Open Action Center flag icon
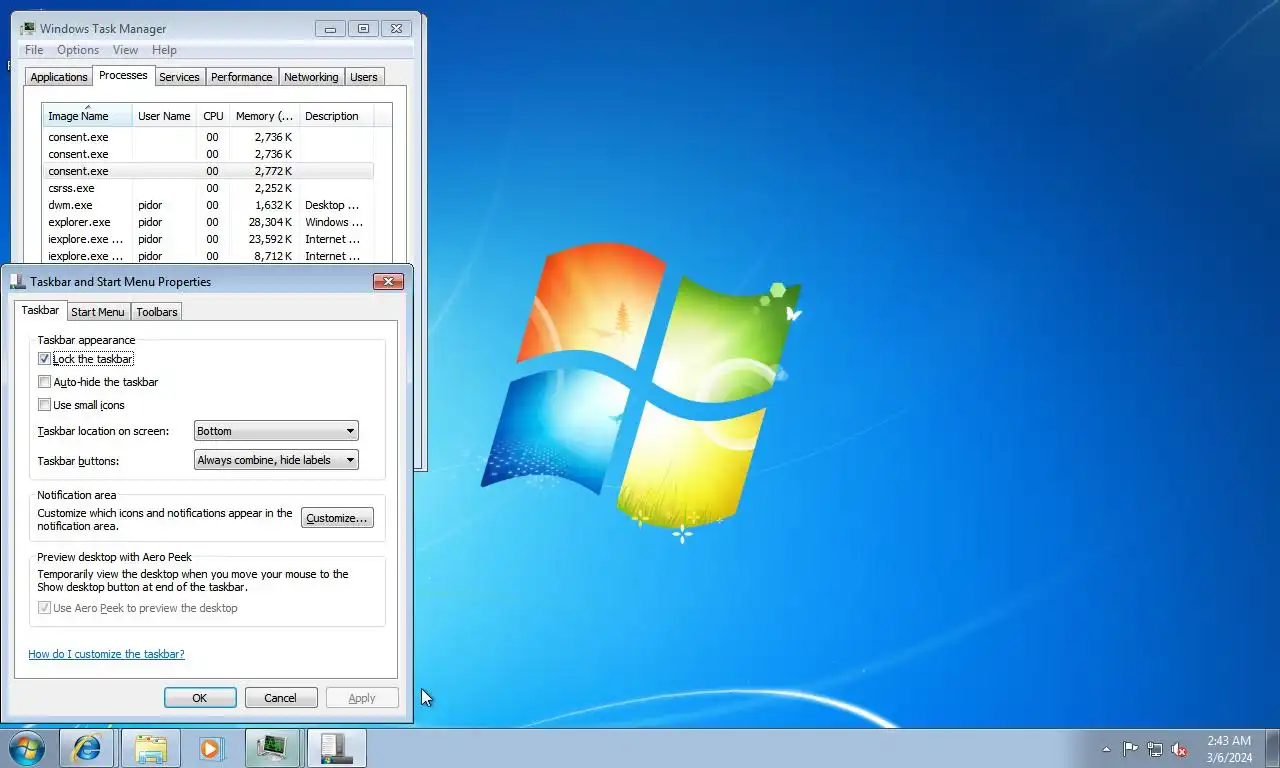 (x=1130, y=749)
